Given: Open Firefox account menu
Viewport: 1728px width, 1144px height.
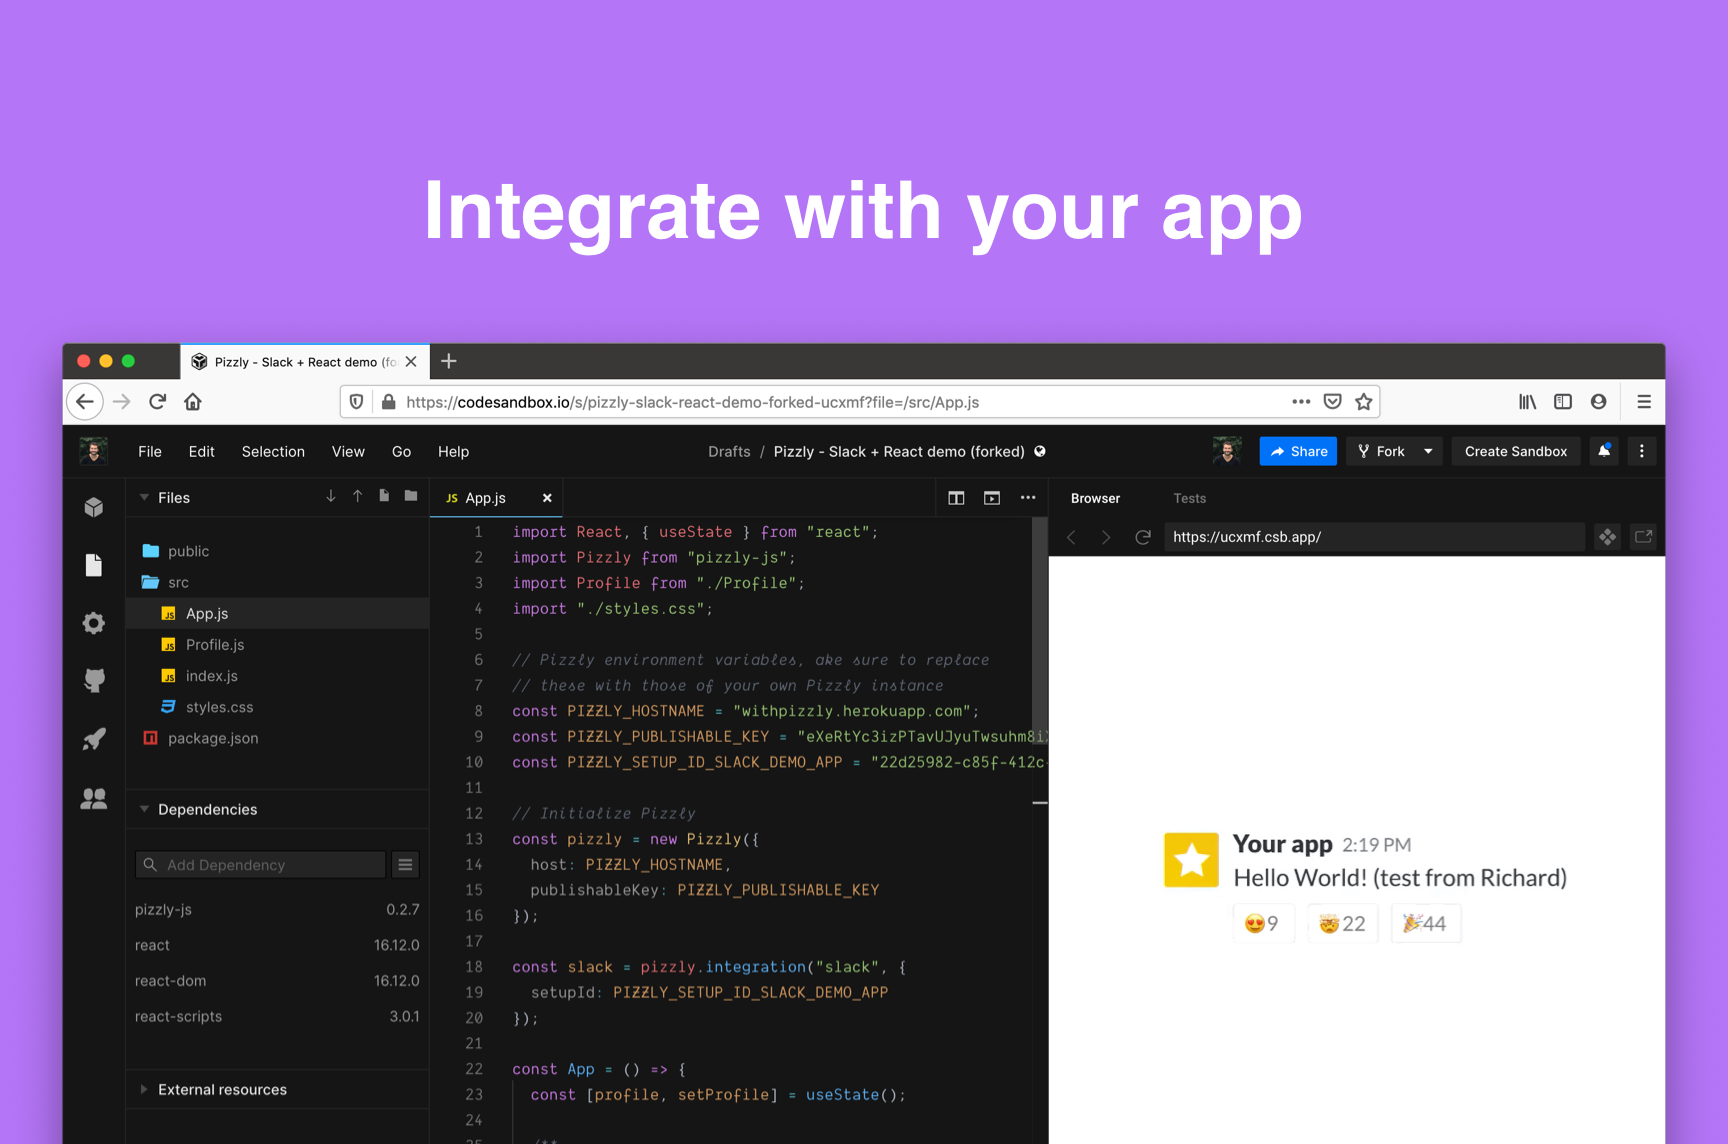Looking at the screenshot, I should click(1598, 402).
